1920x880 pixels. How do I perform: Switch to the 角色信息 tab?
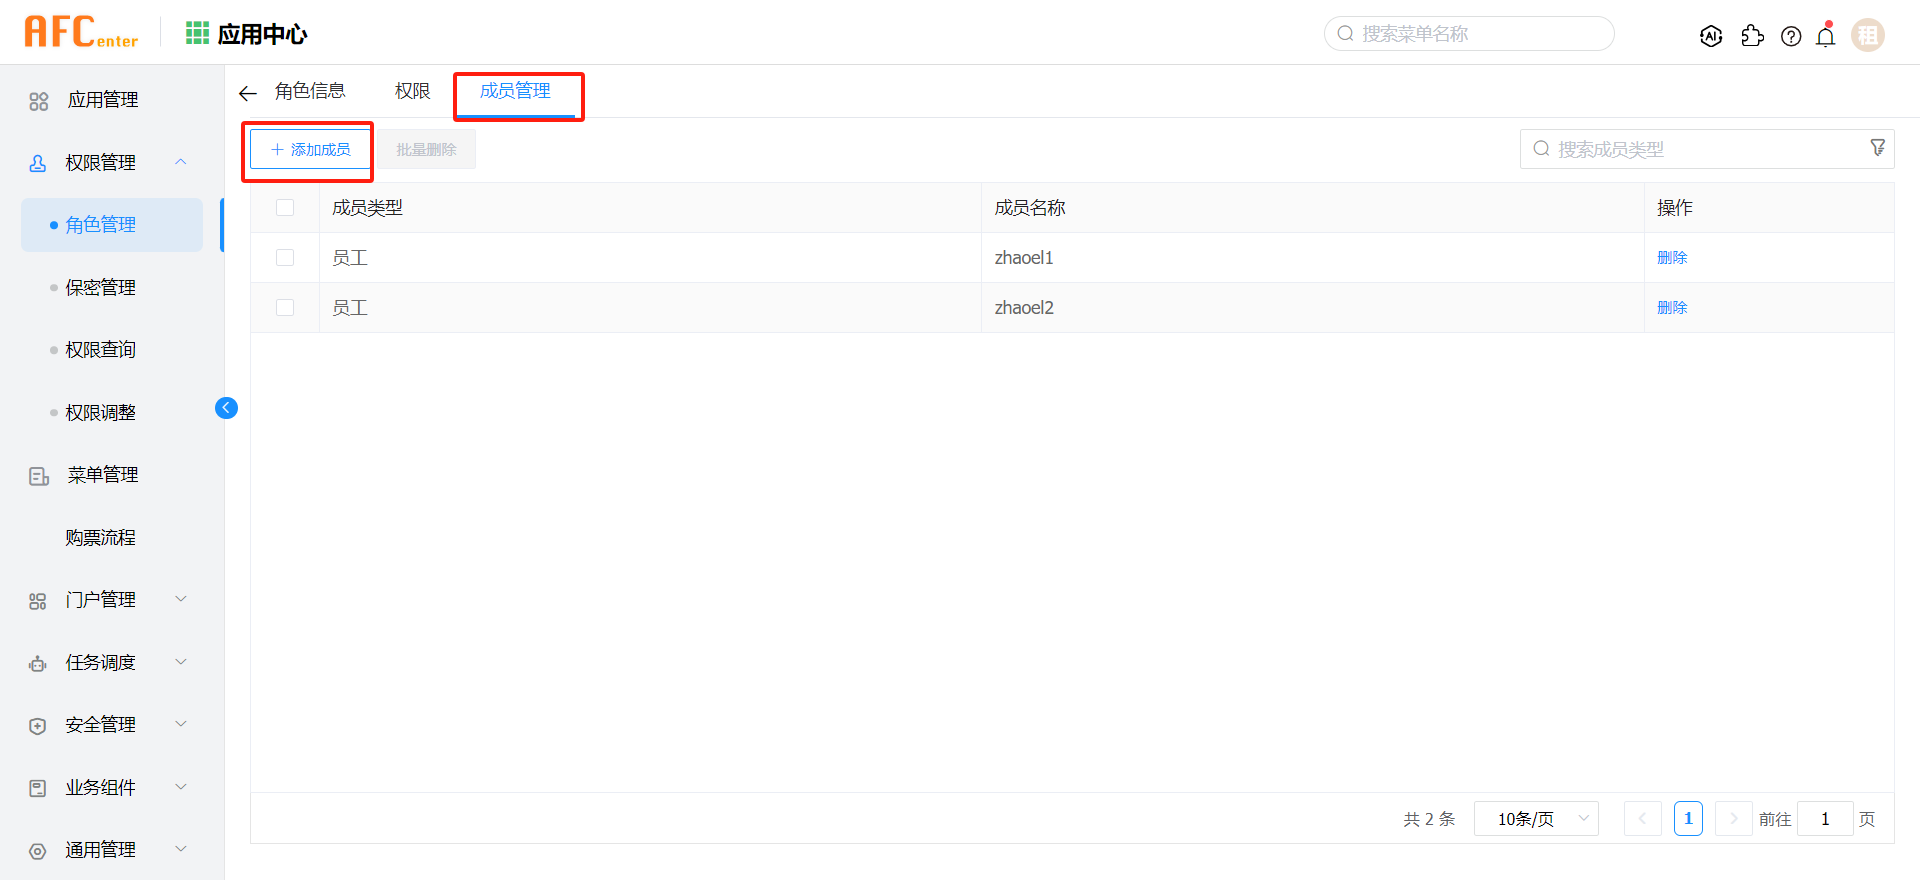310,91
